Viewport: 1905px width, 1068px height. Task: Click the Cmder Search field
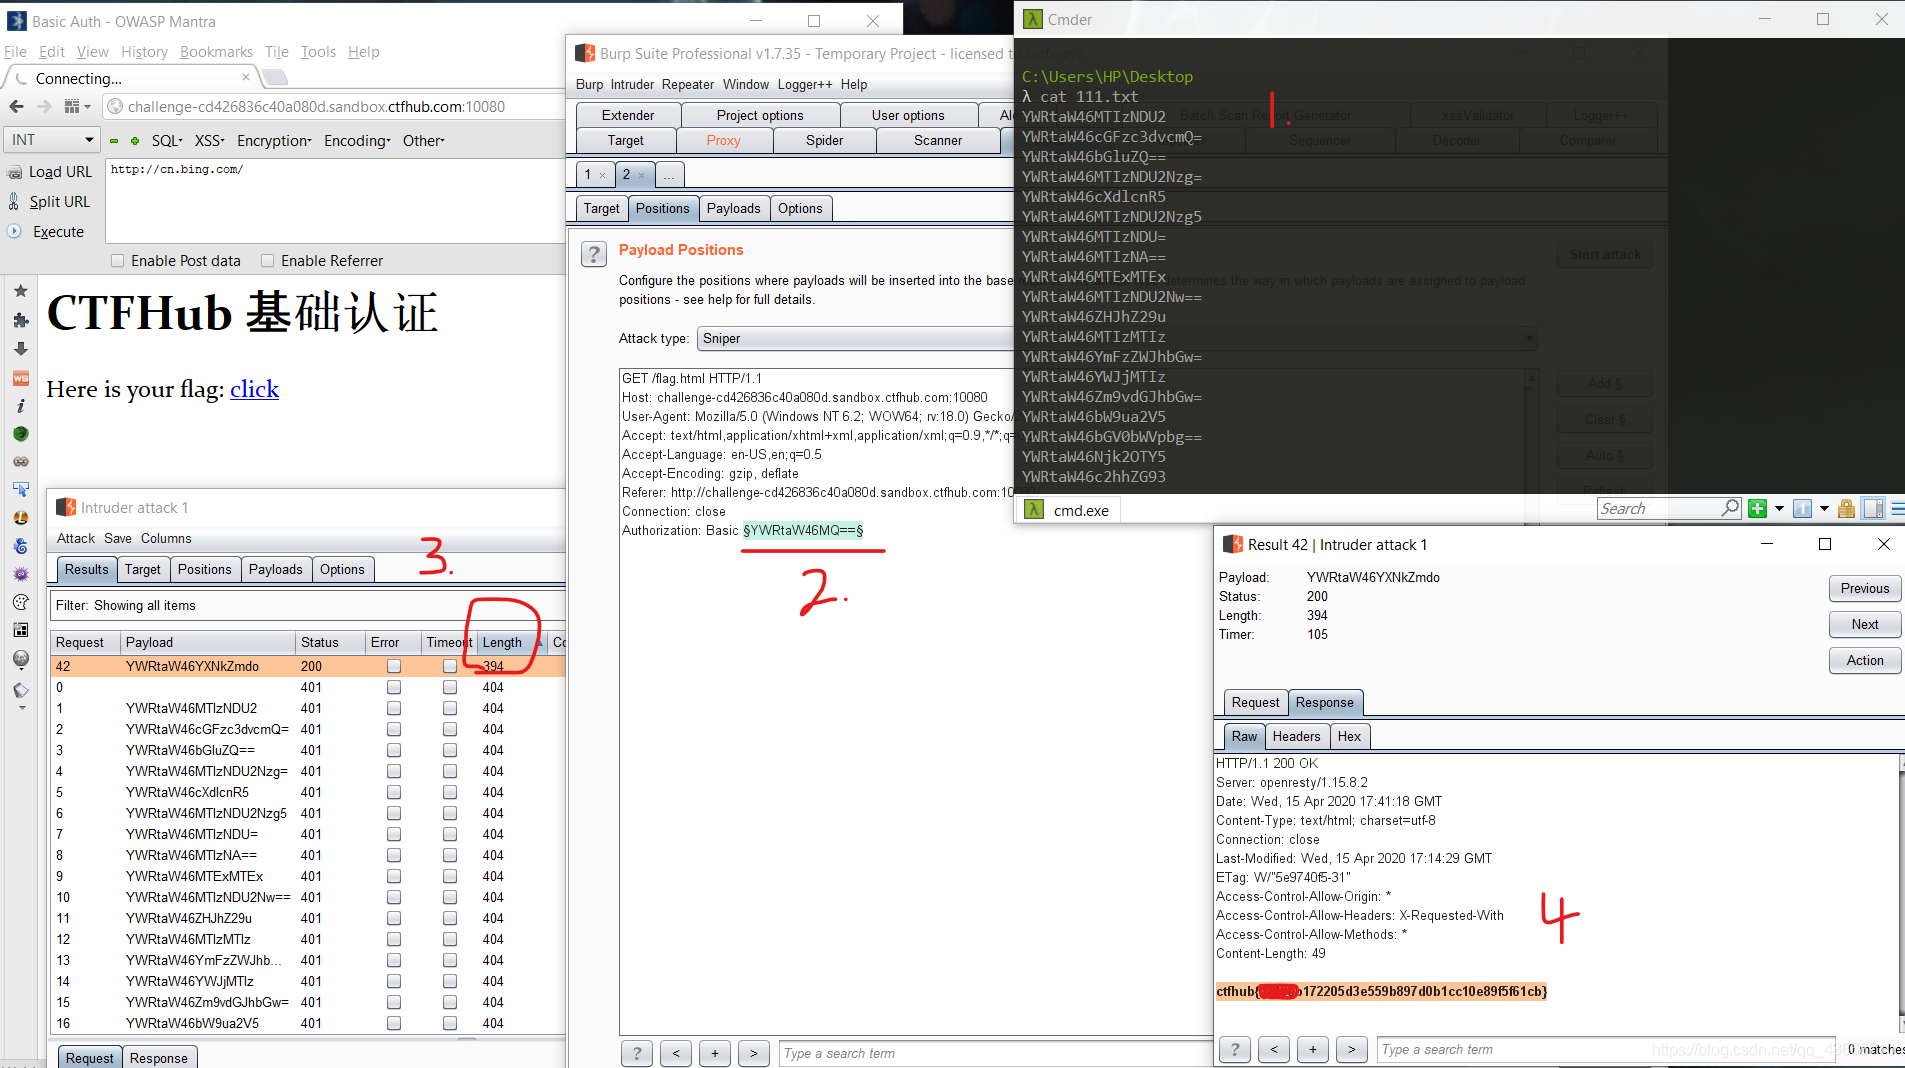[1660, 508]
